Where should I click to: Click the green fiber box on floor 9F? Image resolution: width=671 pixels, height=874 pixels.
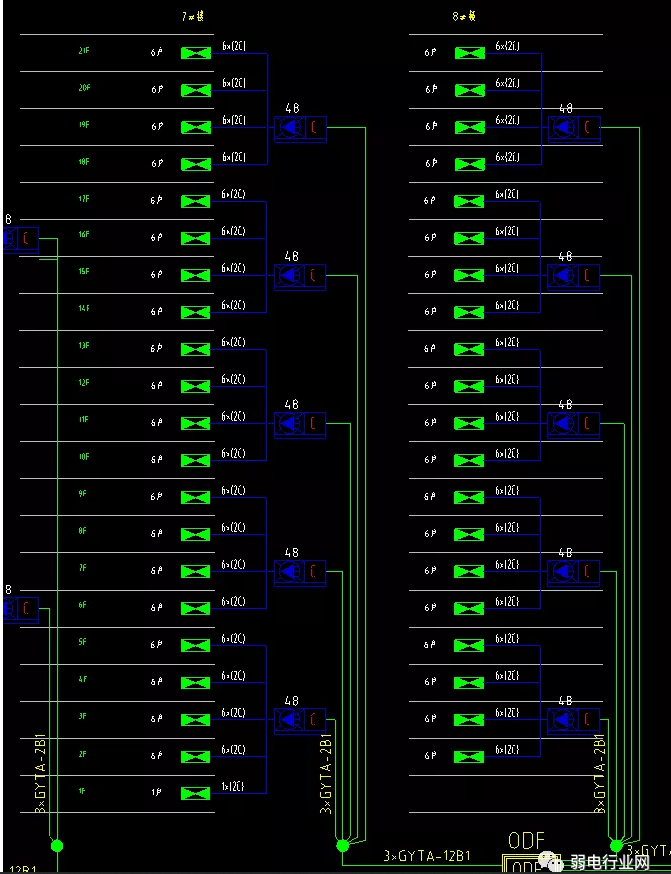pyautogui.click(x=196, y=497)
